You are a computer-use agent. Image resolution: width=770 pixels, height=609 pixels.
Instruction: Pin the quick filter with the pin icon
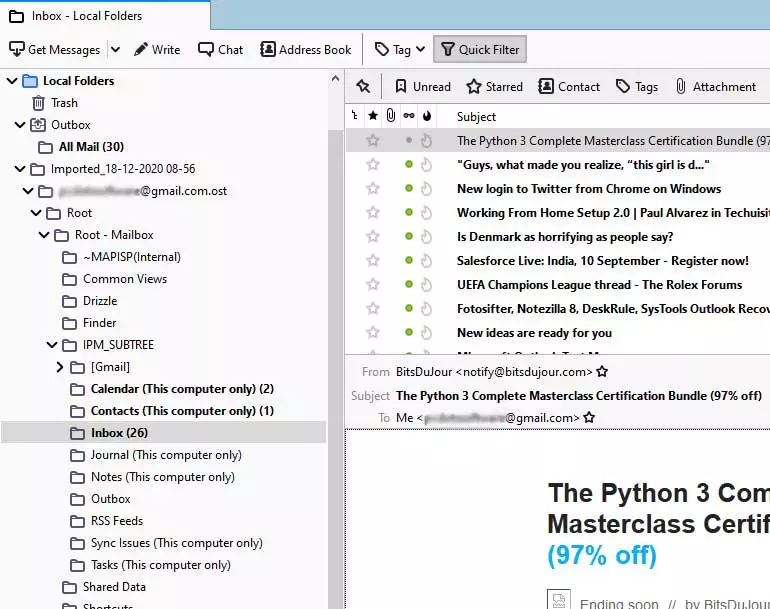(363, 86)
